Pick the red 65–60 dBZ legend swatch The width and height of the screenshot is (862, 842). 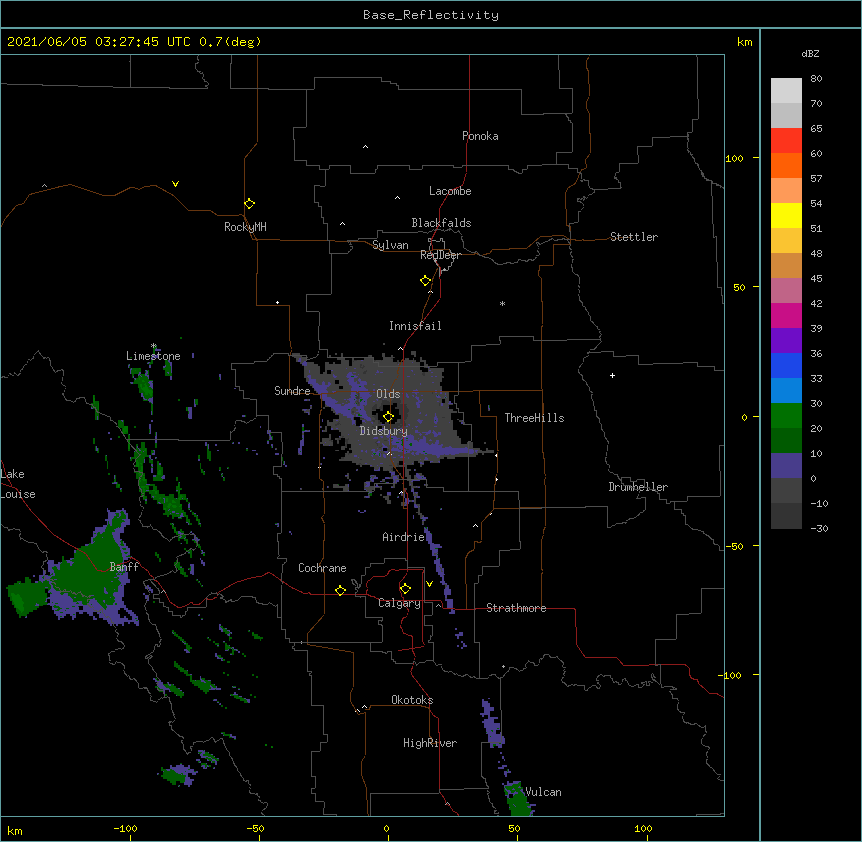(x=786, y=140)
